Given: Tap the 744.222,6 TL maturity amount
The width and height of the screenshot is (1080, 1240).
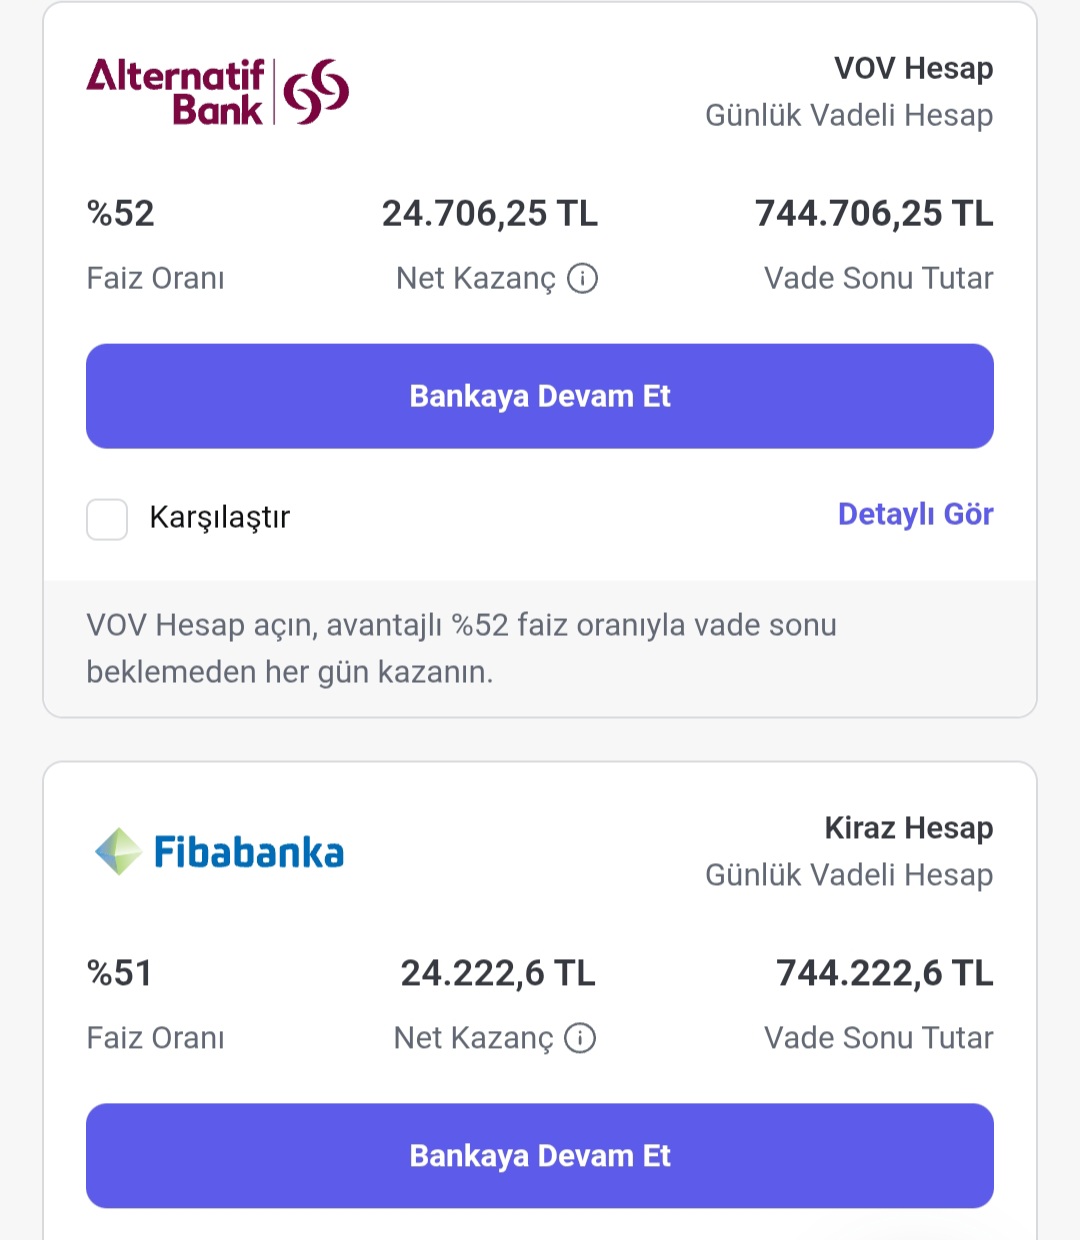Looking at the screenshot, I should click(885, 974).
